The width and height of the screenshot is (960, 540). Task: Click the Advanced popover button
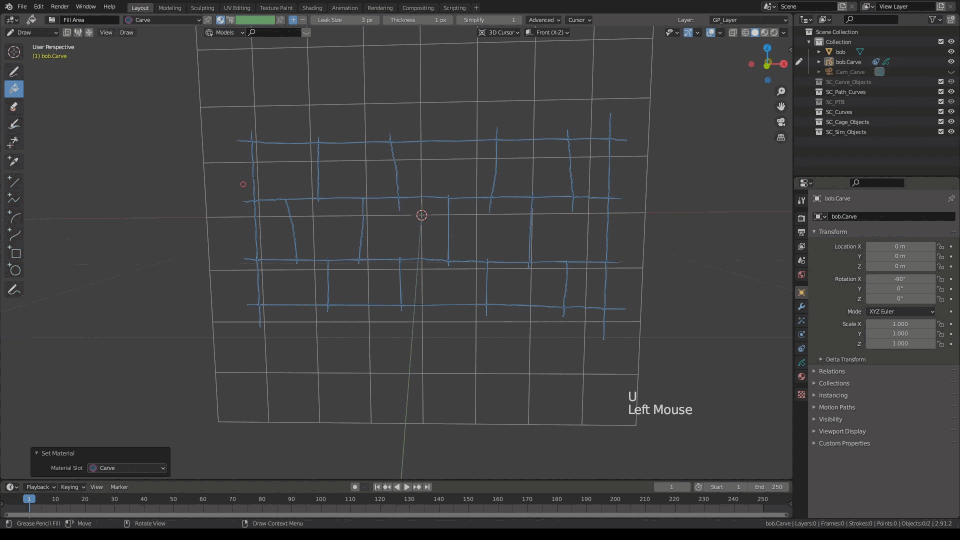(543, 19)
